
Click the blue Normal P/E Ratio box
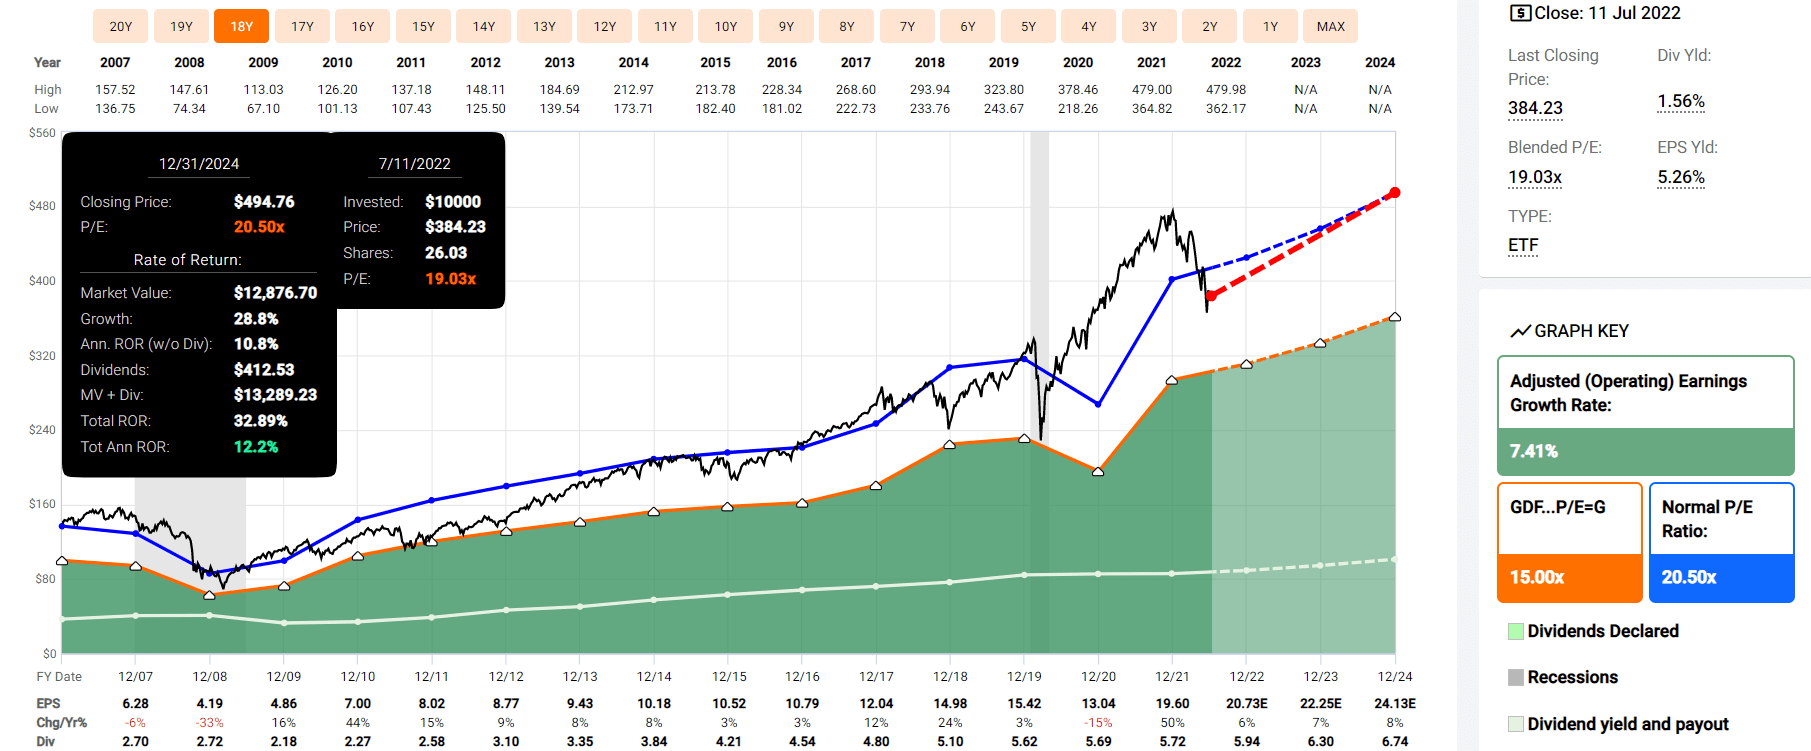(x=1722, y=542)
